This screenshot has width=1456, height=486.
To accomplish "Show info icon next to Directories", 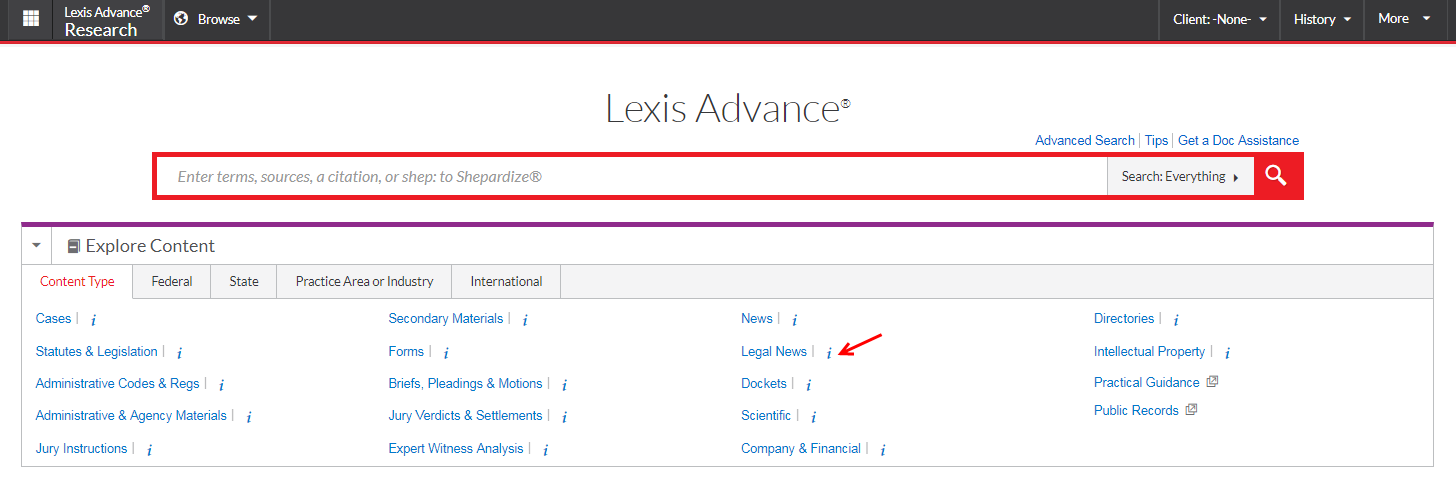I will coord(1176,321).
